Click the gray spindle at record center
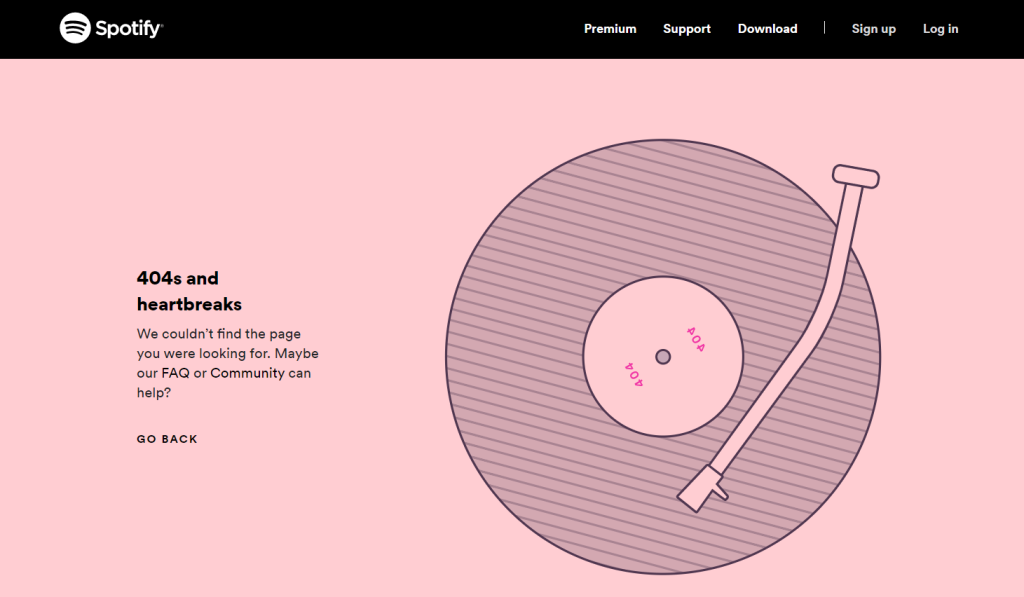This screenshot has height=597, width=1024. coord(662,357)
